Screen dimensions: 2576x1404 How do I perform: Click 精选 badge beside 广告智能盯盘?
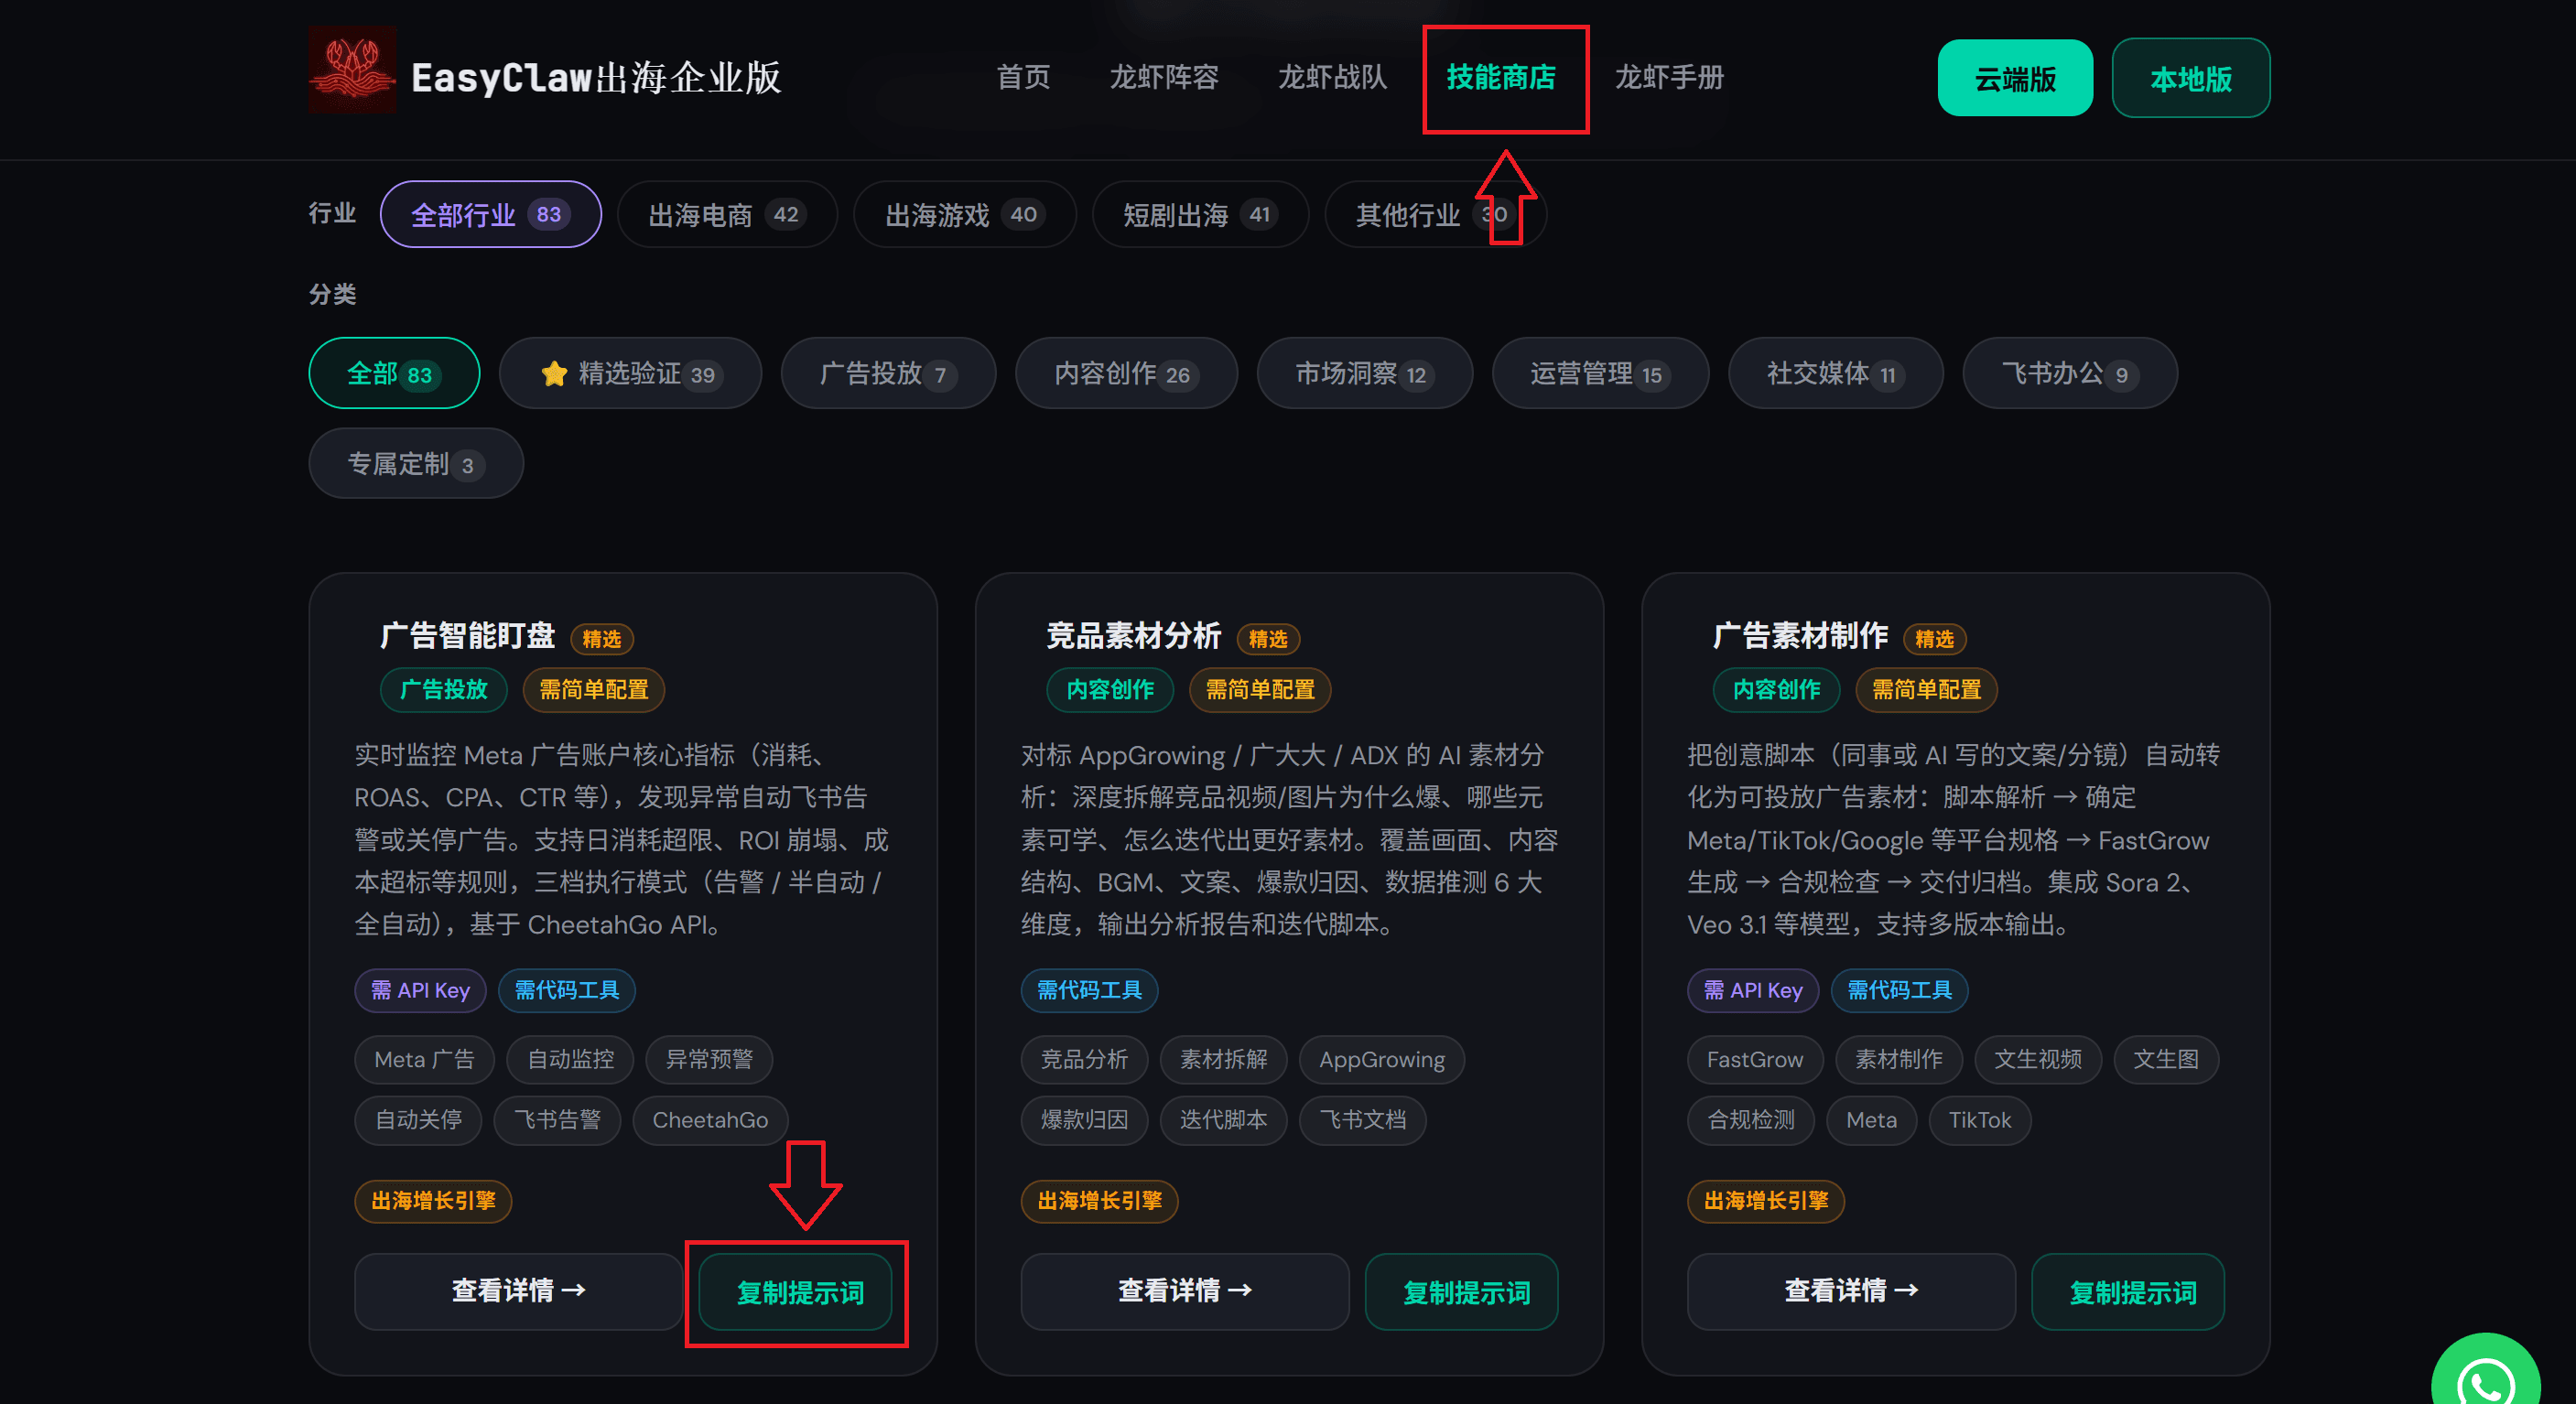click(x=602, y=639)
